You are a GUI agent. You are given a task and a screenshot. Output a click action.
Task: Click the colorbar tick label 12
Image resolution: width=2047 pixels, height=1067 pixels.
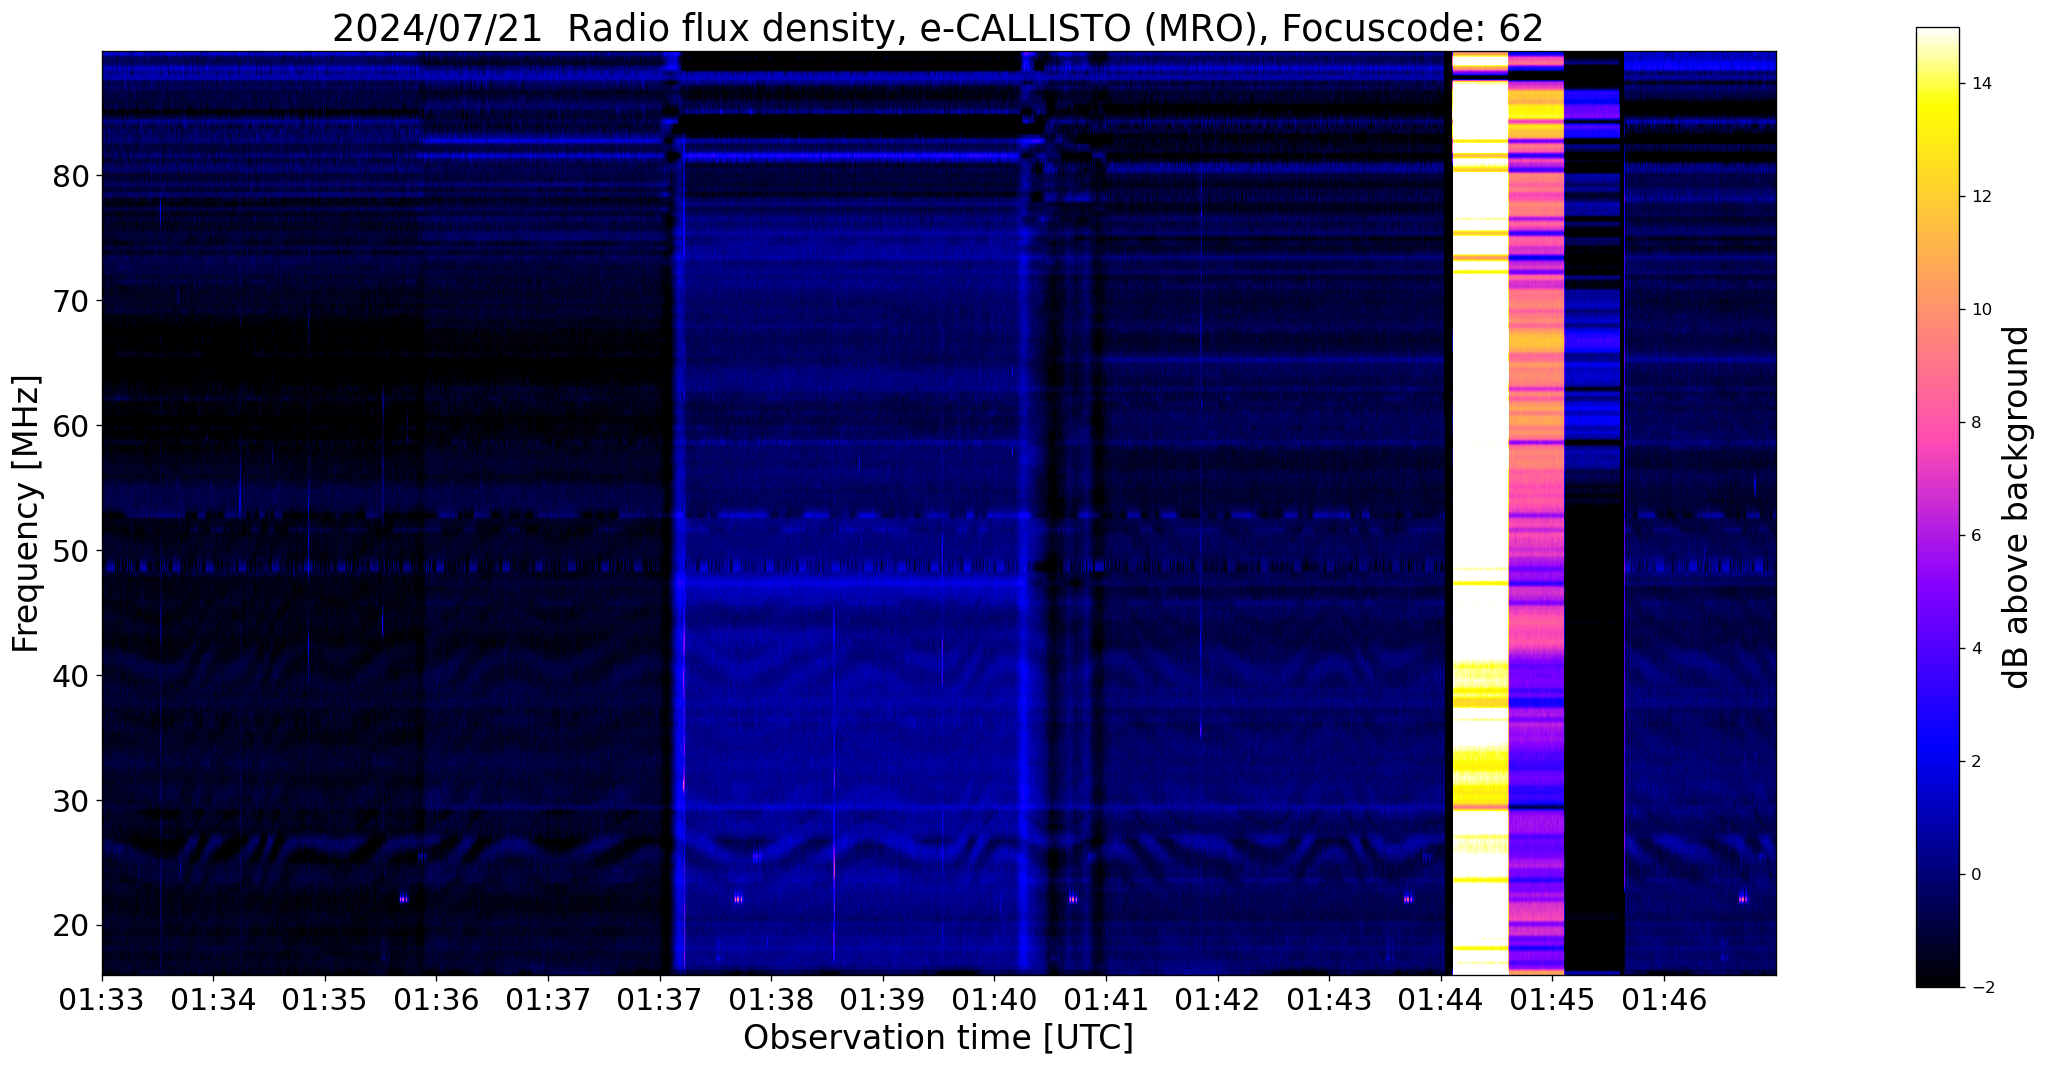(1980, 197)
